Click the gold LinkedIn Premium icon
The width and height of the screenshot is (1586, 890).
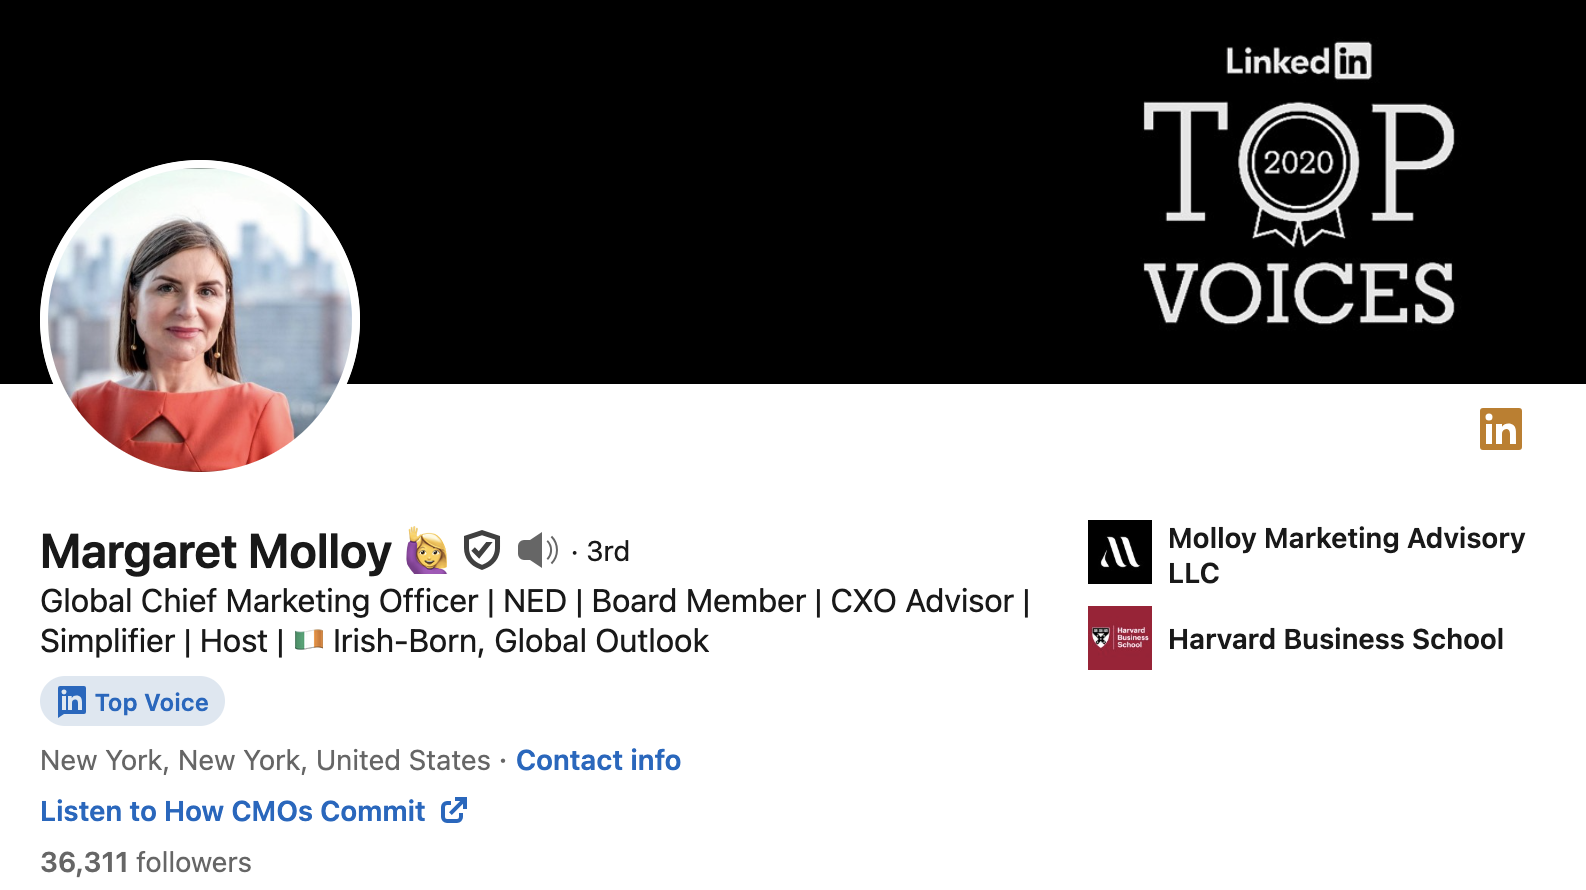click(x=1500, y=429)
